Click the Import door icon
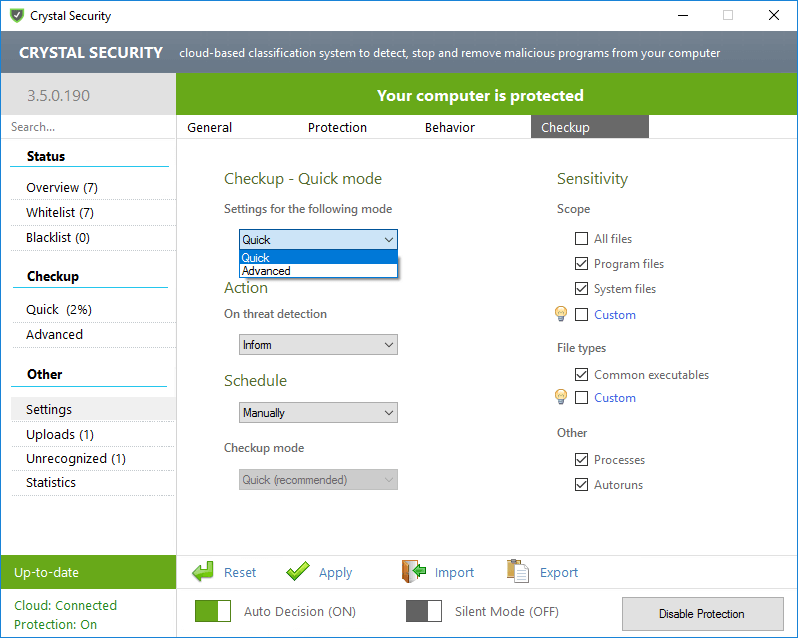The width and height of the screenshot is (798, 638). point(414,571)
